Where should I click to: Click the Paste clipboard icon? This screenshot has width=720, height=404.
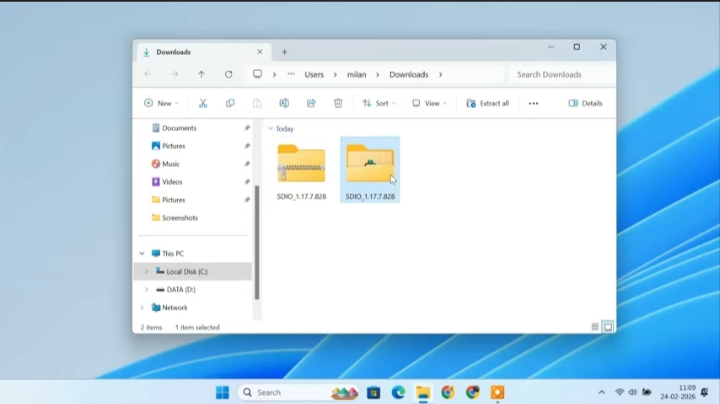click(257, 103)
